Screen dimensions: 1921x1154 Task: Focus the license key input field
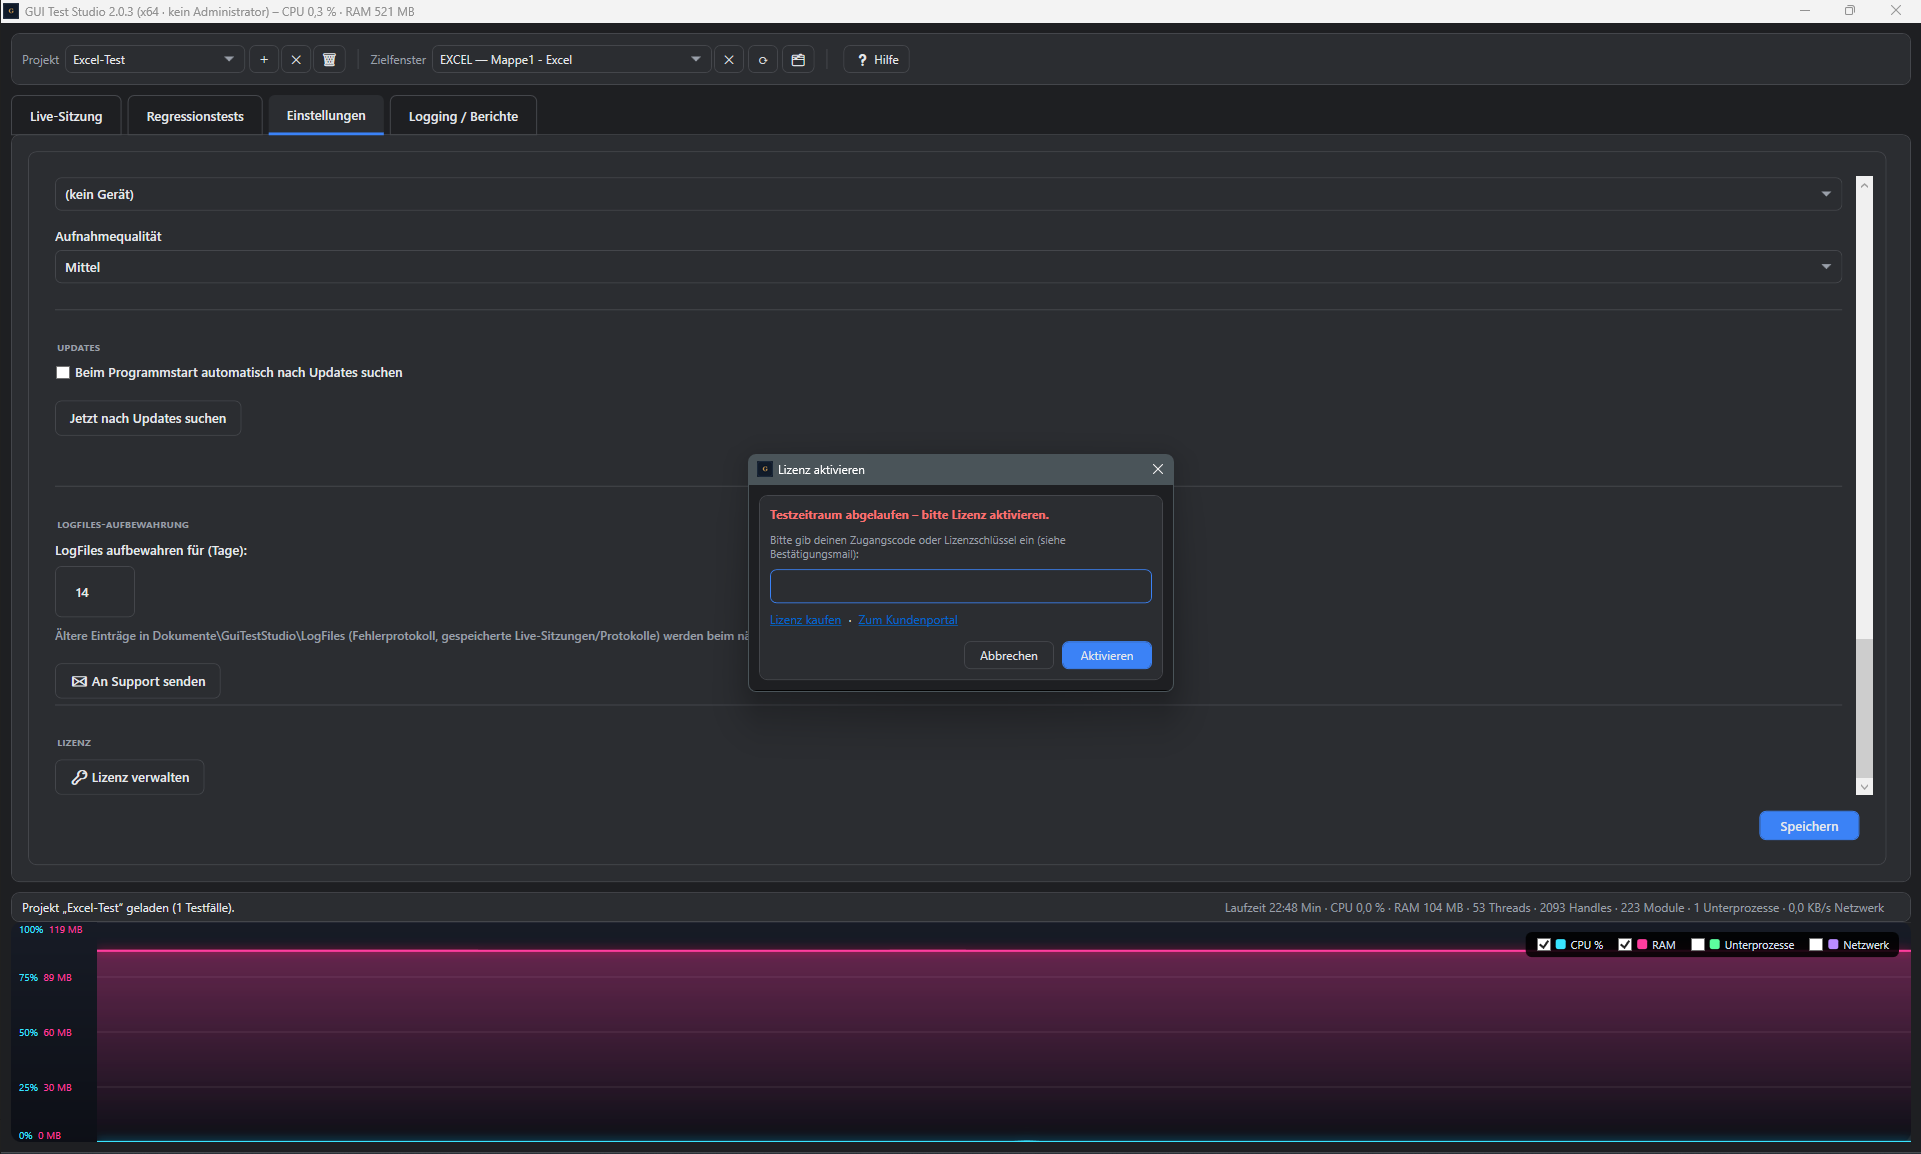click(x=961, y=586)
